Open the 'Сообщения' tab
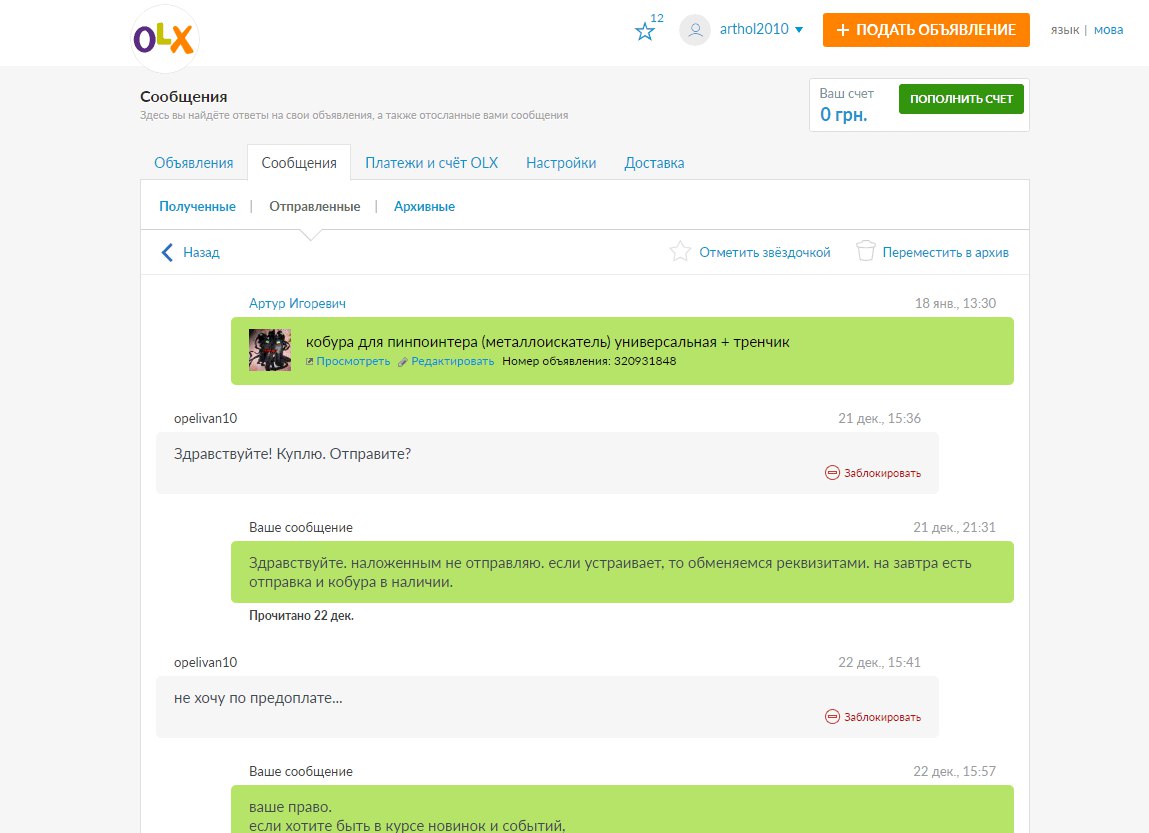 (299, 163)
